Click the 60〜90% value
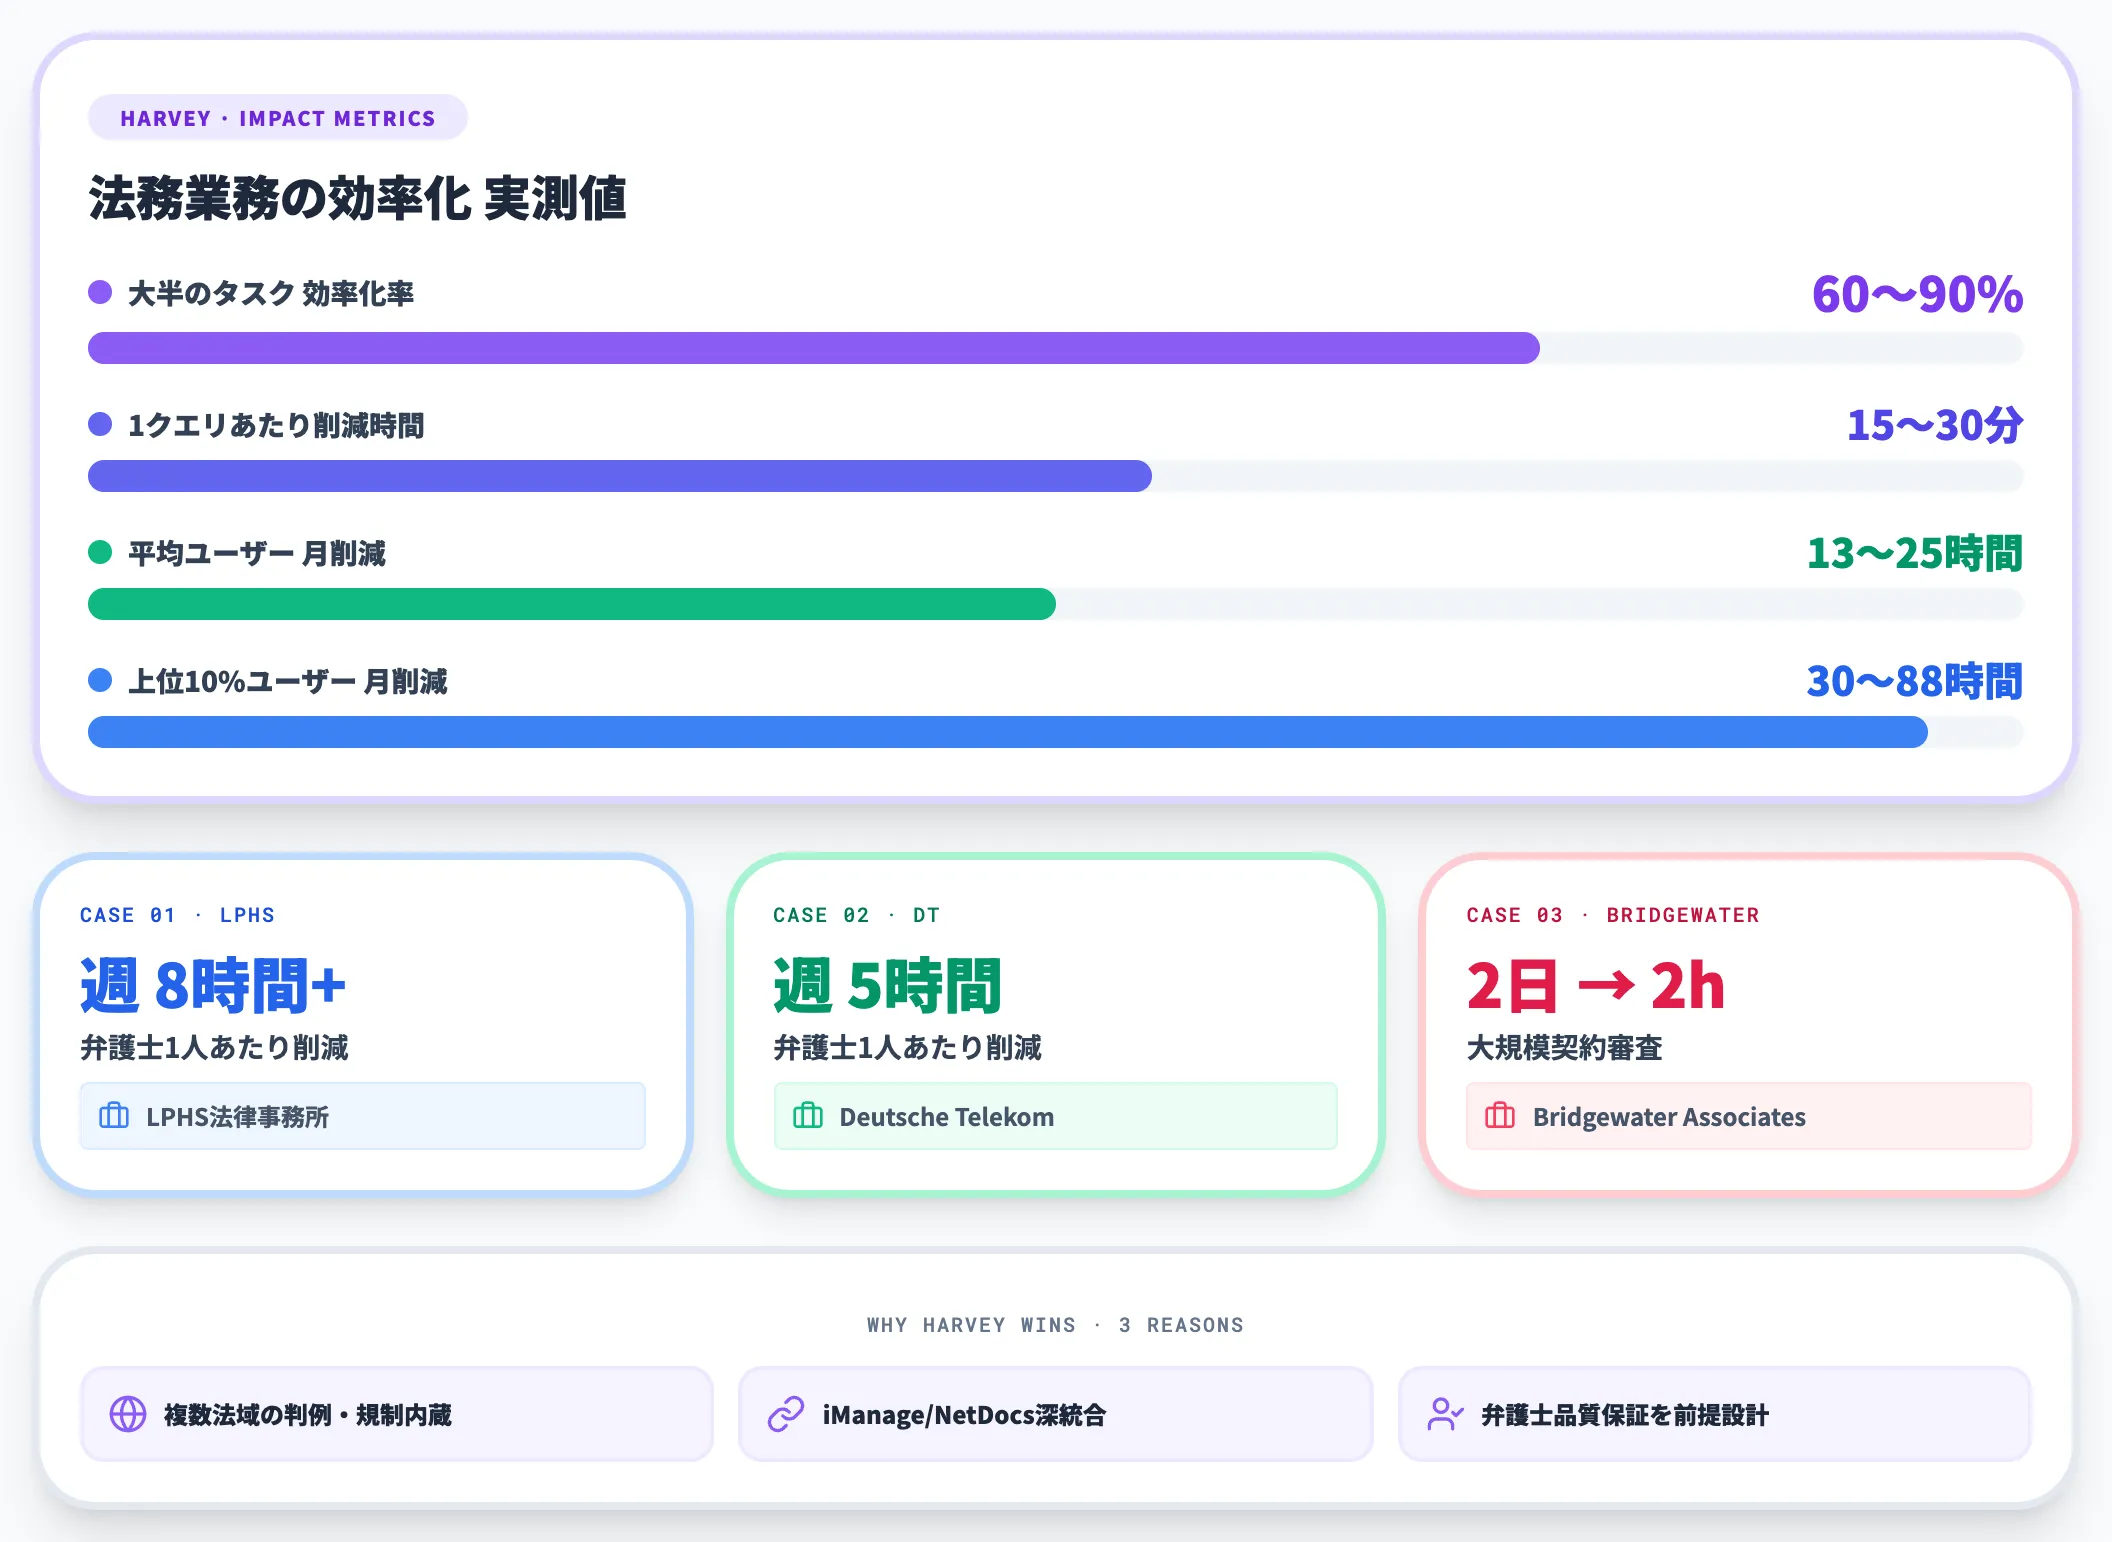The width and height of the screenshot is (2112, 1542). point(1917,294)
